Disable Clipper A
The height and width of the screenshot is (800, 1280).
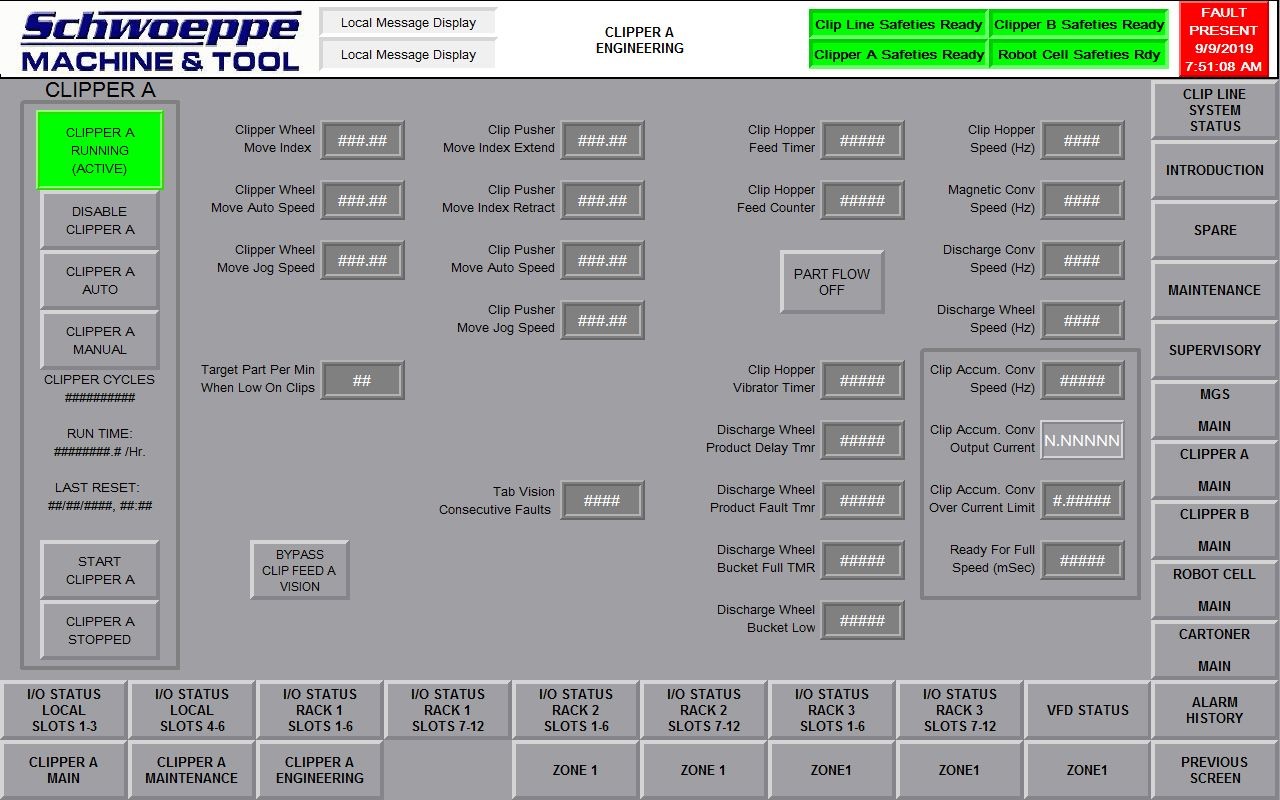pos(100,220)
